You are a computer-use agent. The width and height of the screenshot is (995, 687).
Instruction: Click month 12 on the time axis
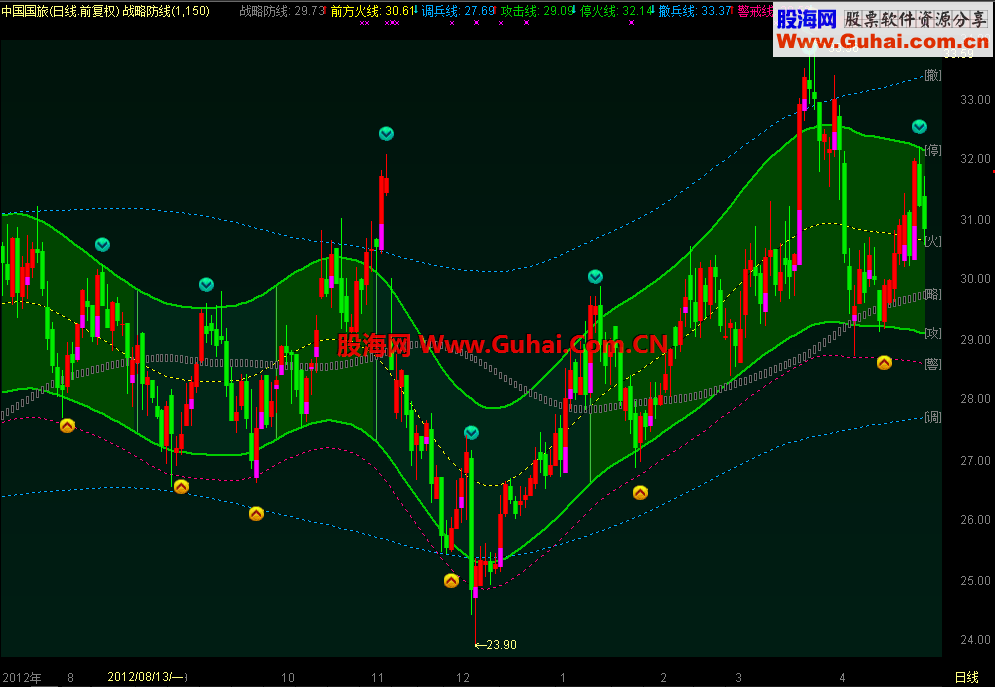pyautogui.click(x=463, y=677)
